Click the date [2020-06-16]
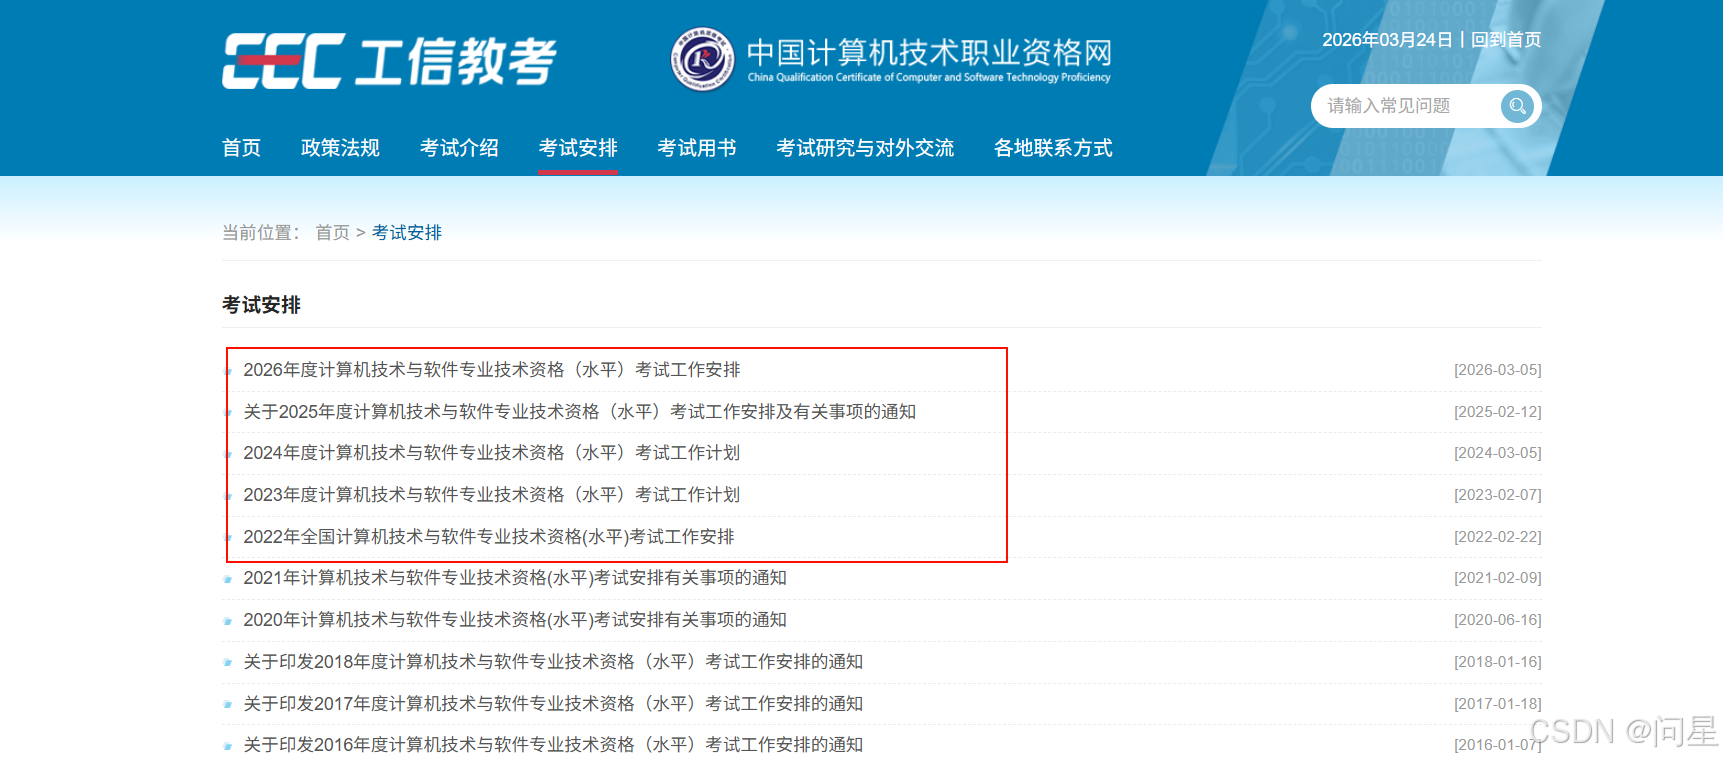The width and height of the screenshot is (1723, 761). pos(1498,620)
